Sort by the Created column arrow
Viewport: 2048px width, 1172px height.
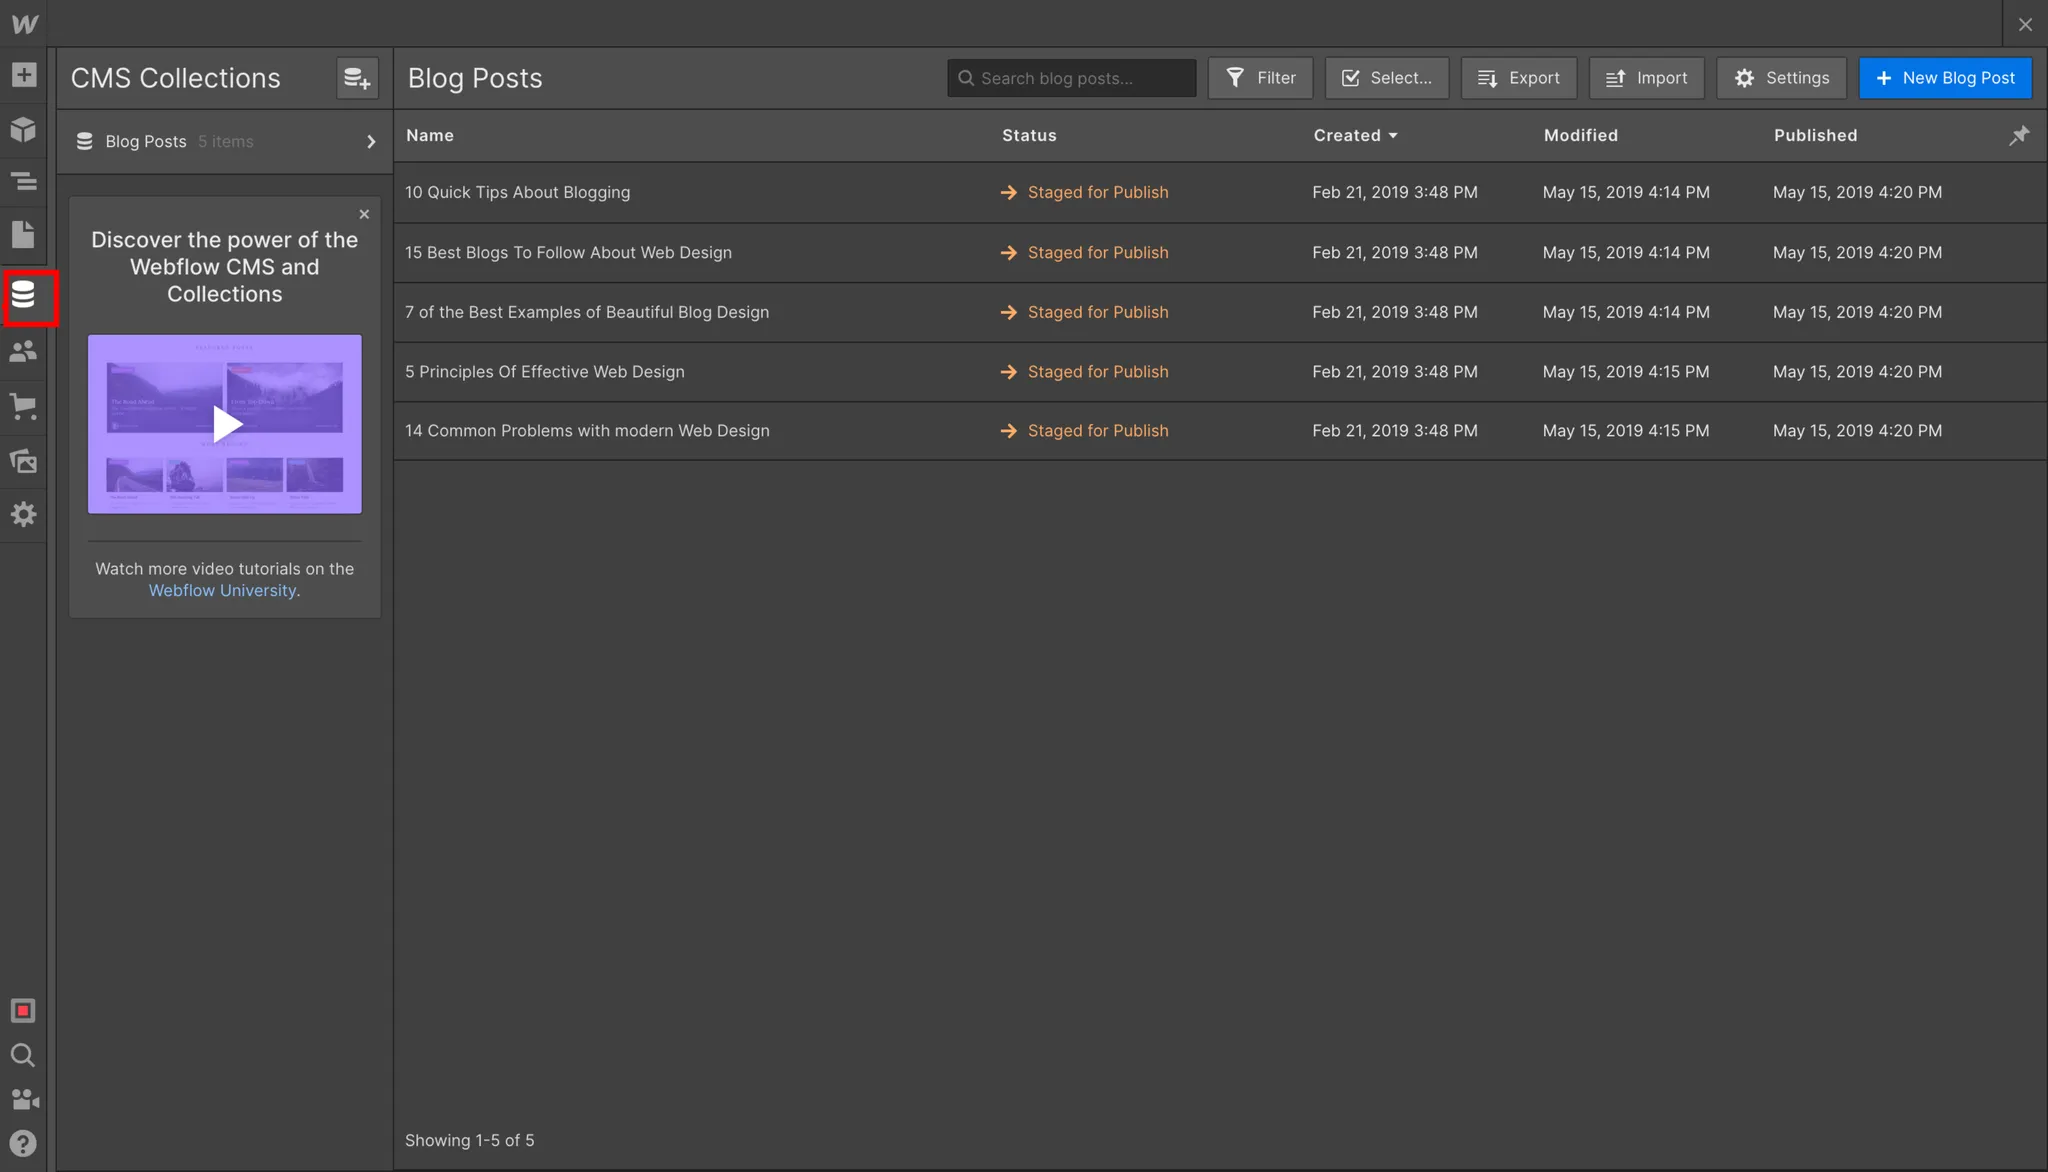1393,136
